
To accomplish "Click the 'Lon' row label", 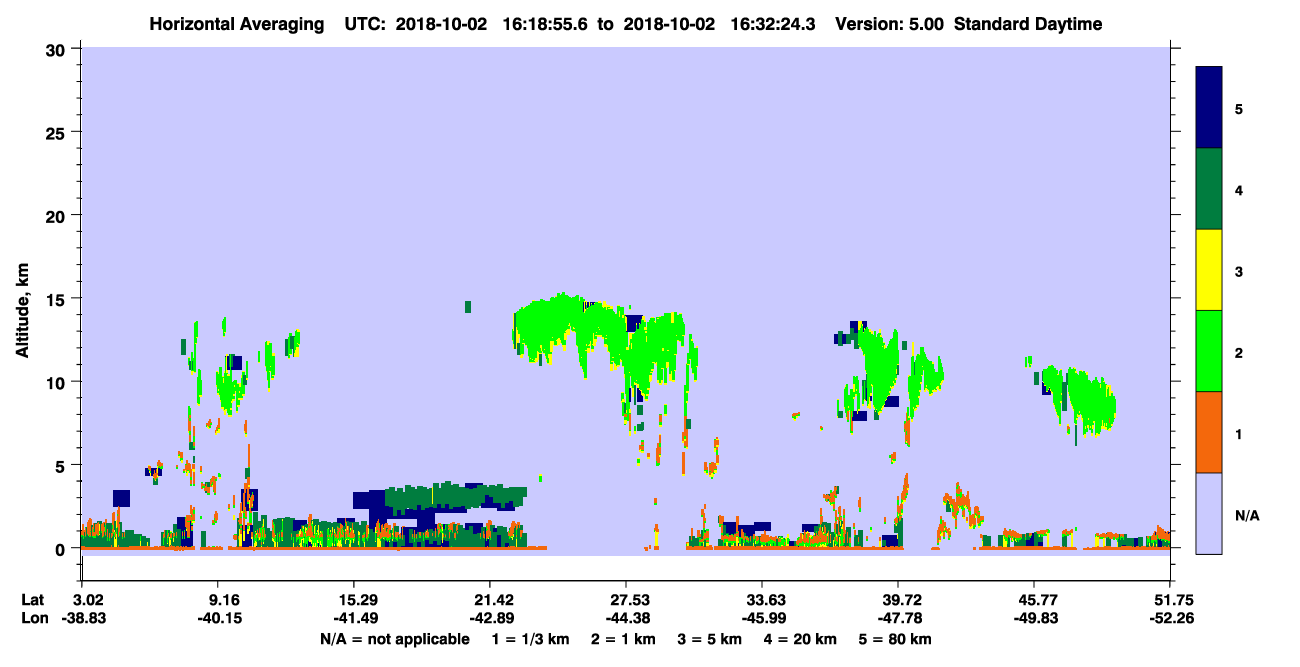I will [x=33, y=618].
